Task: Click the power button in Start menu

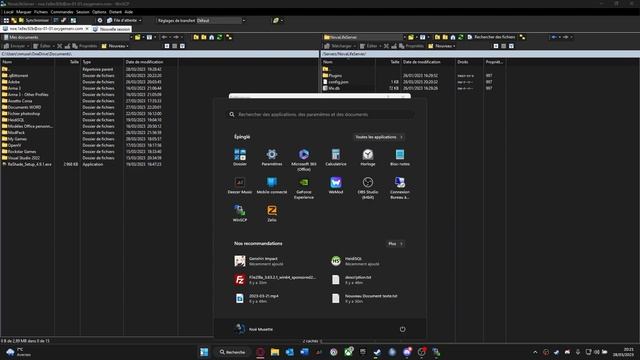Action: pos(402,329)
